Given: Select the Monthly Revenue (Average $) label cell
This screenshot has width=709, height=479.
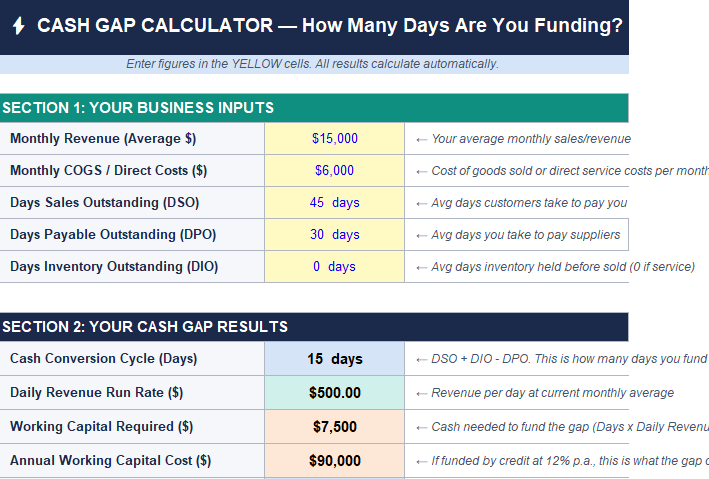Looking at the screenshot, I should click(103, 139).
